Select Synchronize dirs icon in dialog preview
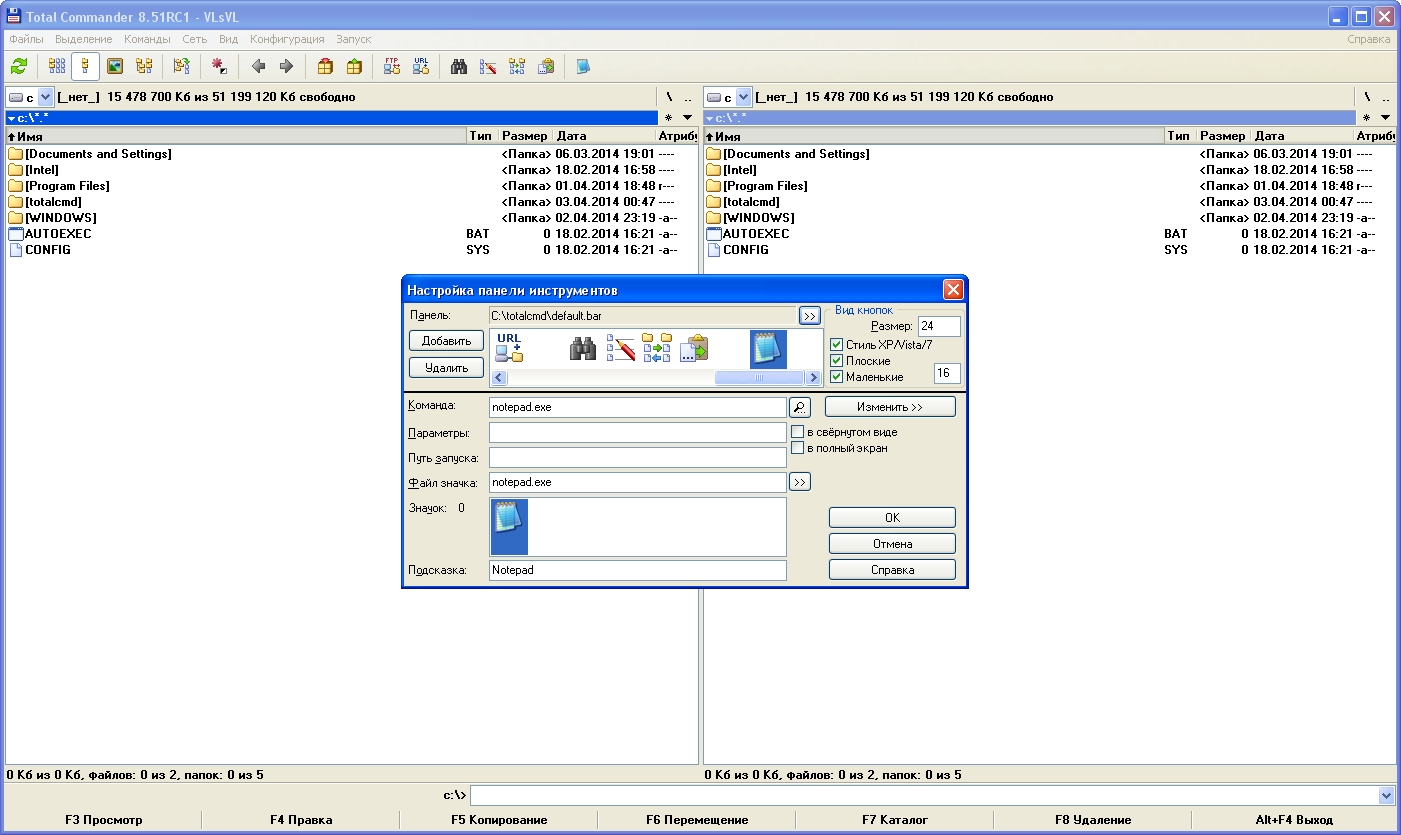1401x835 pixels. click(657, 349)
